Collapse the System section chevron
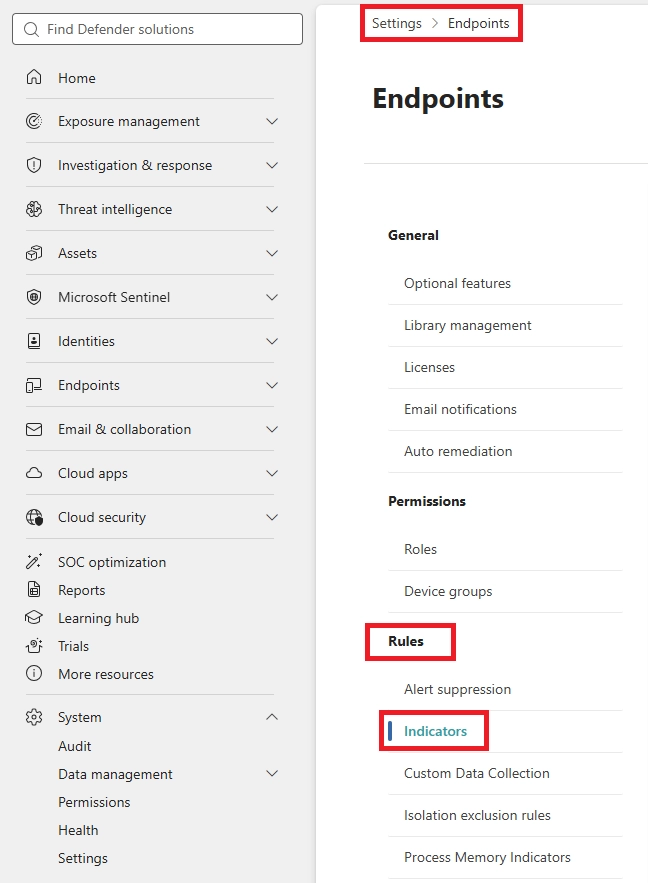Image resolution: width=648 pixels, height=883 pixels. point(272,717)
